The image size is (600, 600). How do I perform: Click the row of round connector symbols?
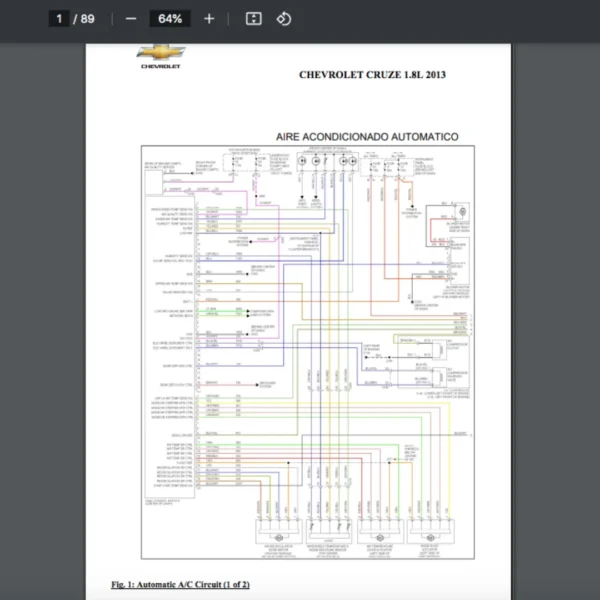[x=325, y=160]
